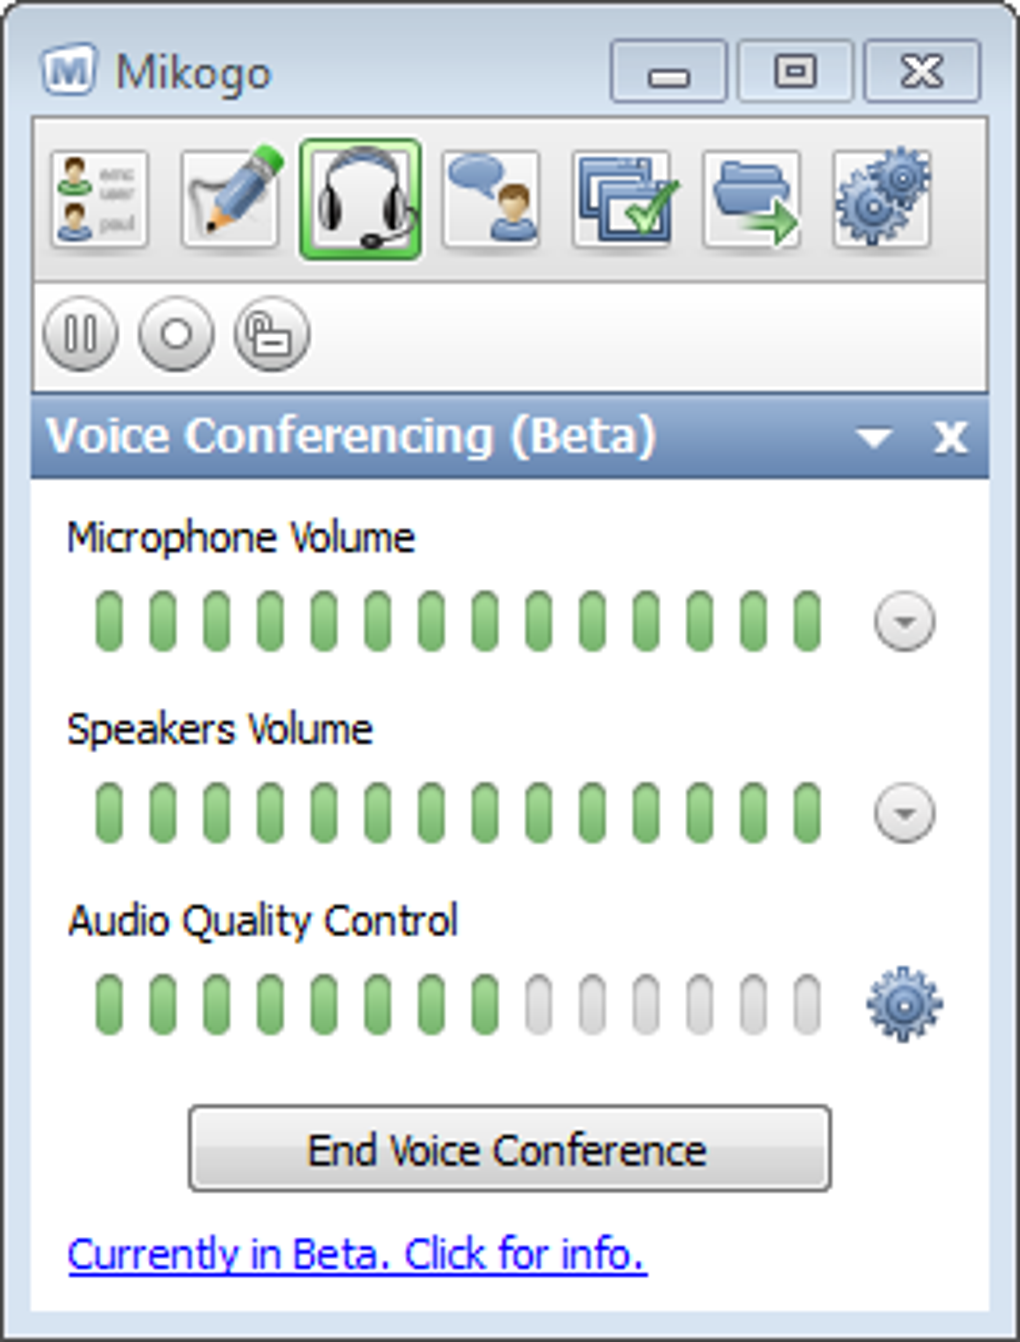Select the whiteboard pencil tool
The height and width of the screenshot is (1342, 1020).
point(230,199)
